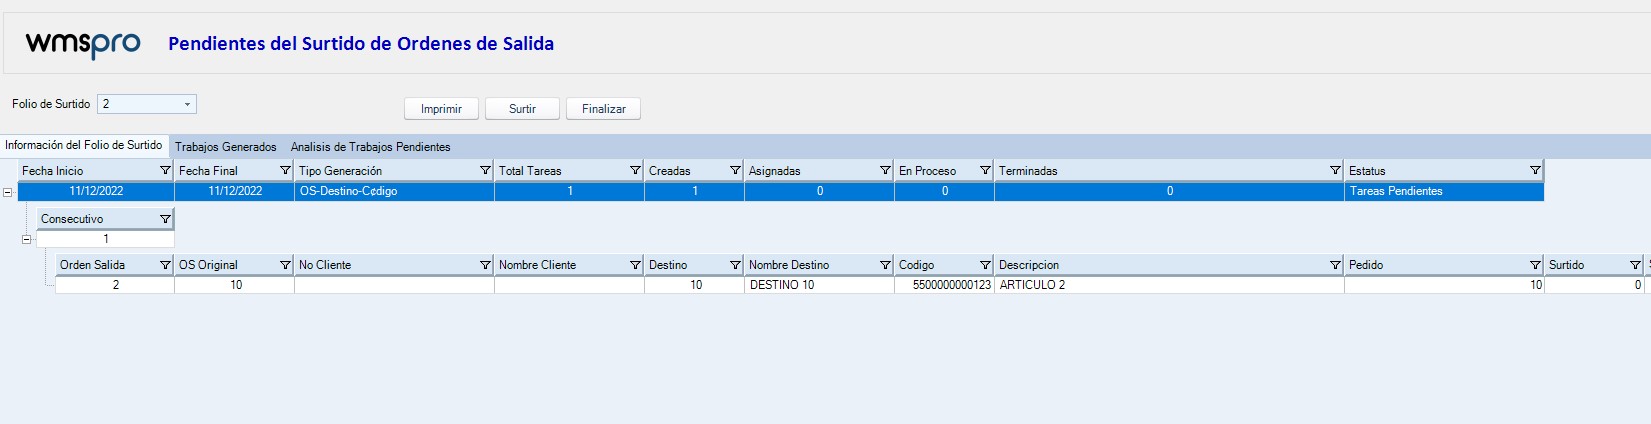Select the DESTINO 10 cell
The image size is (1651, 424).
819,285
